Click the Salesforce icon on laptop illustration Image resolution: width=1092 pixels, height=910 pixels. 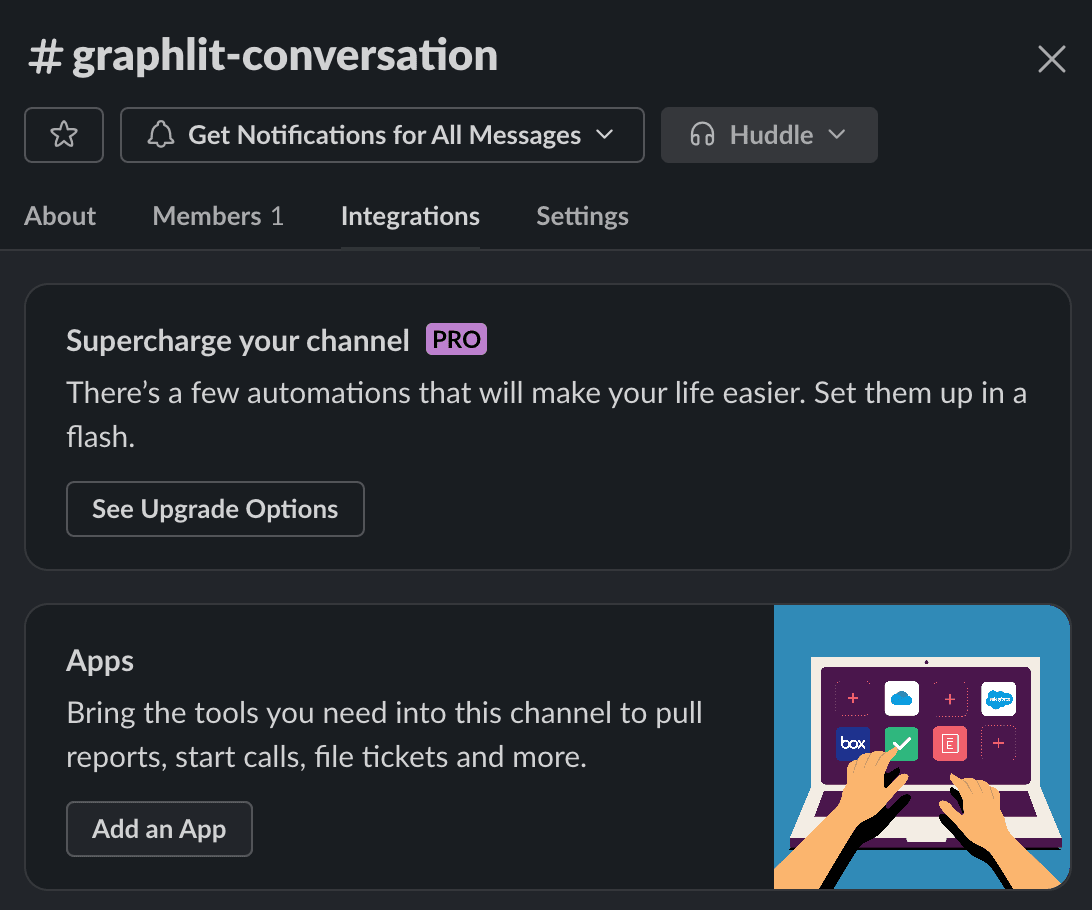click(998, 699)
